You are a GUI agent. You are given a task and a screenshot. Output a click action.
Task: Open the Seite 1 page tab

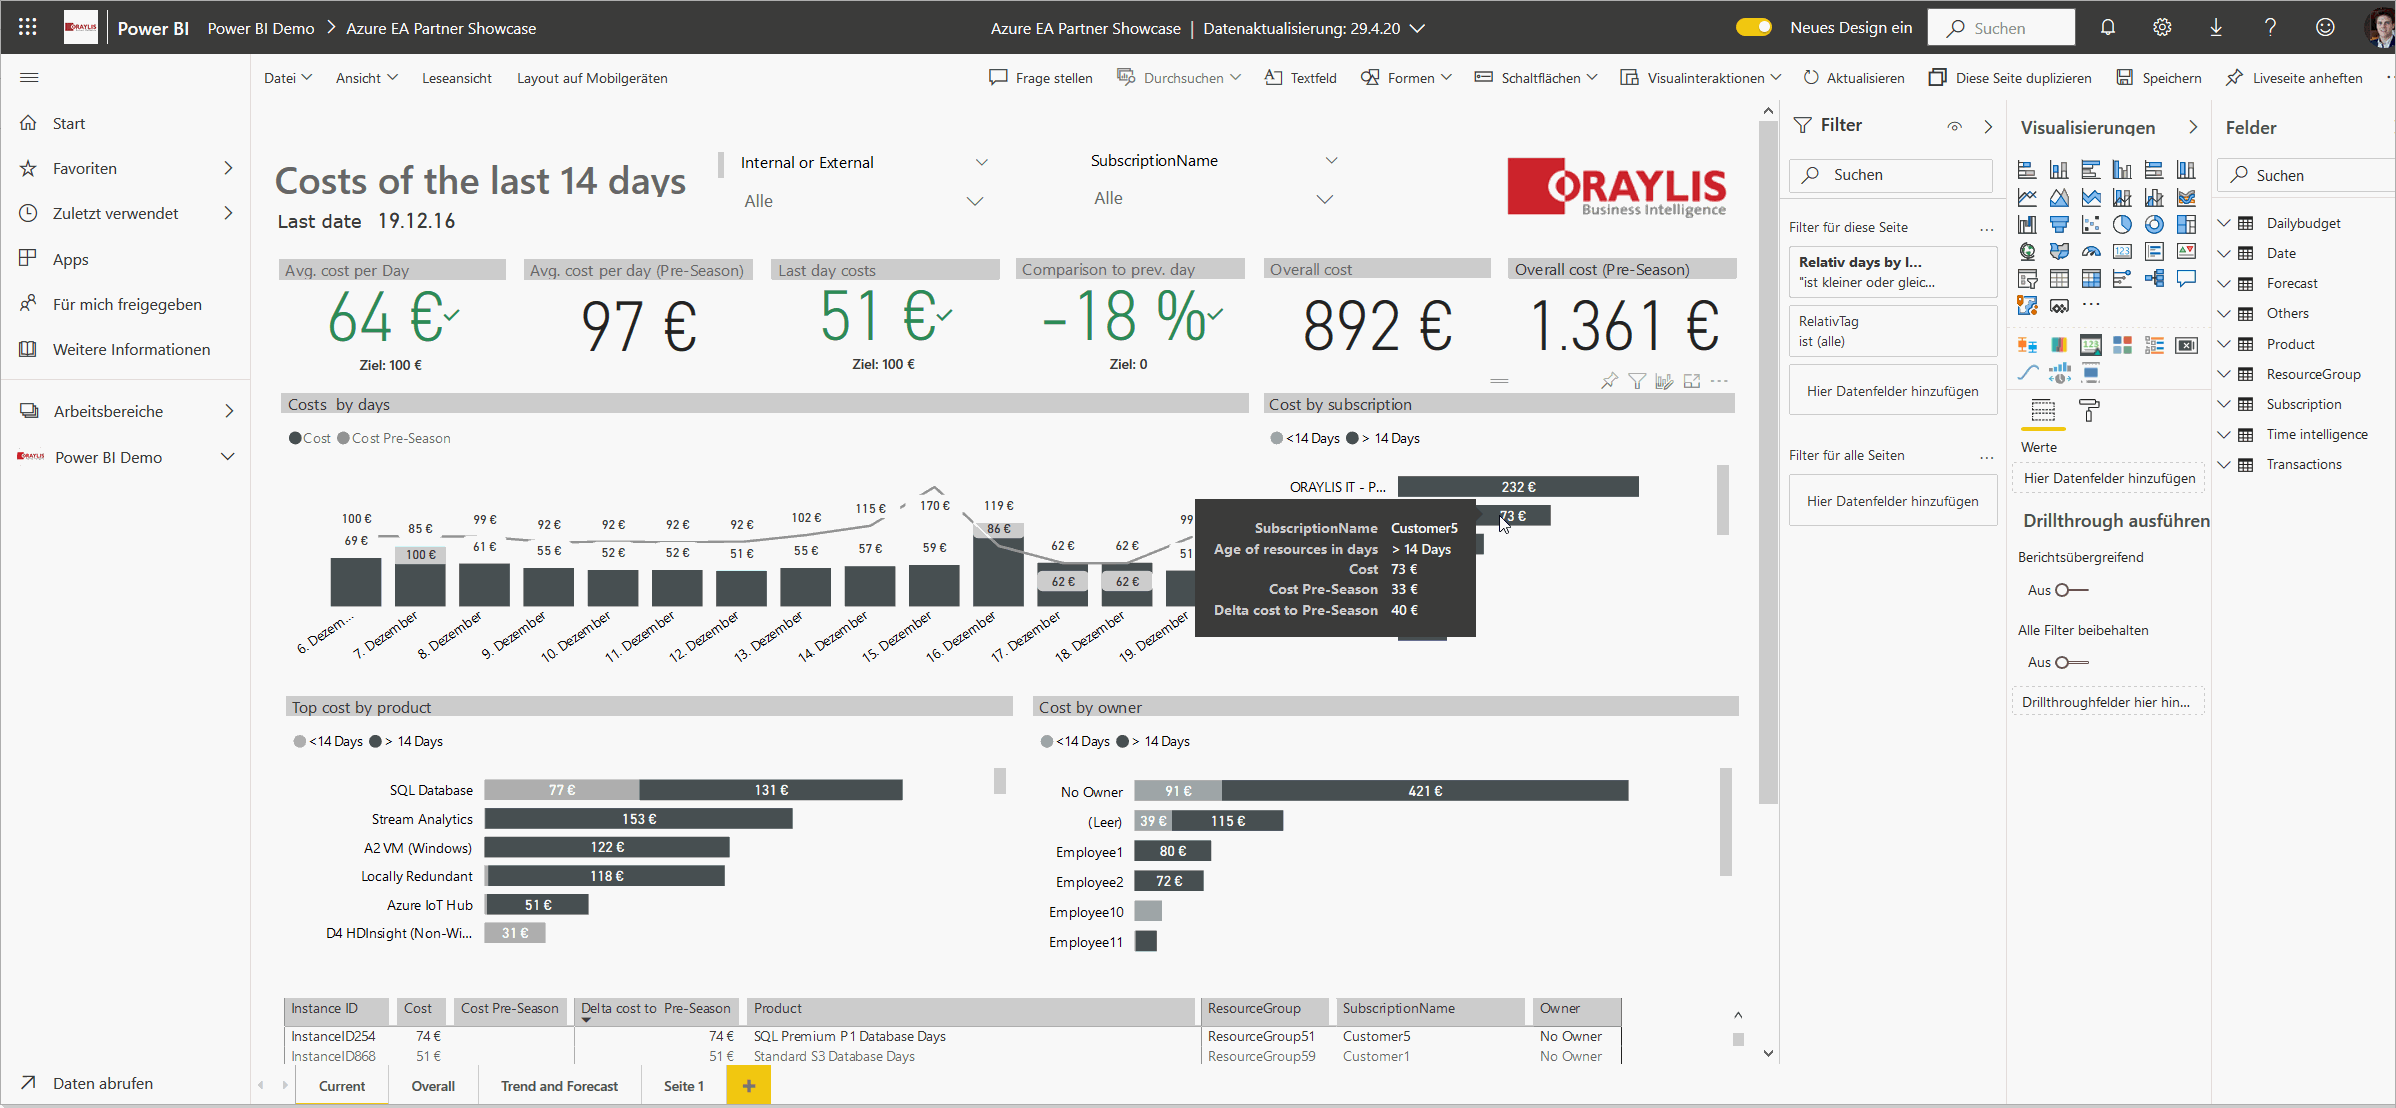coord(684,1086)
